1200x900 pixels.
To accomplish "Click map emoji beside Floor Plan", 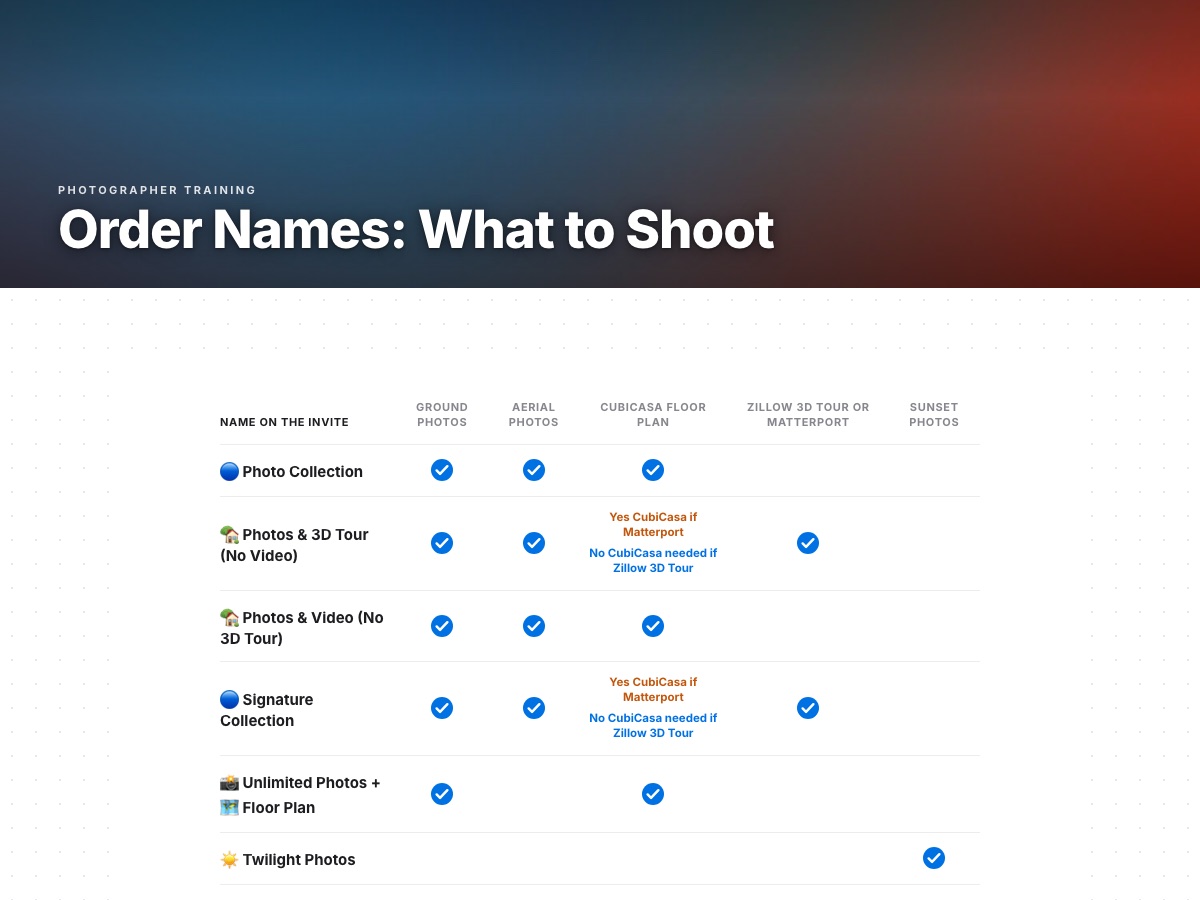I will point(230,807).
